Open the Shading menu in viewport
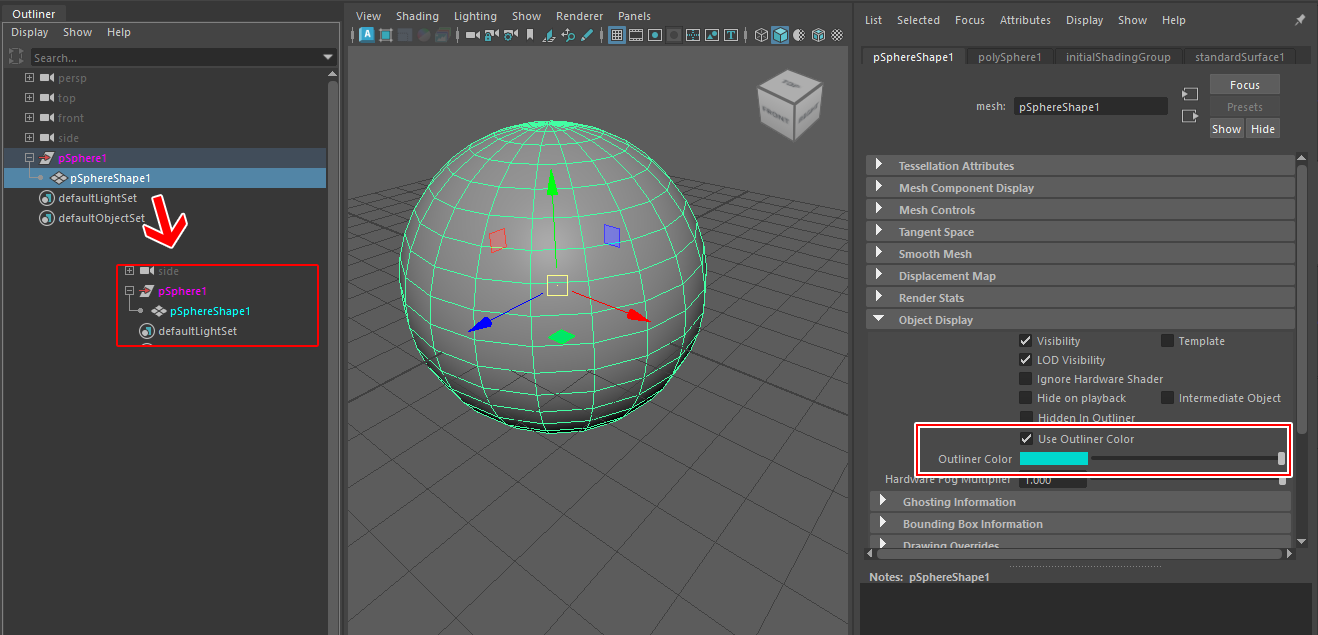This screenshot has height=635, width=1318. (x=417, y=16)
